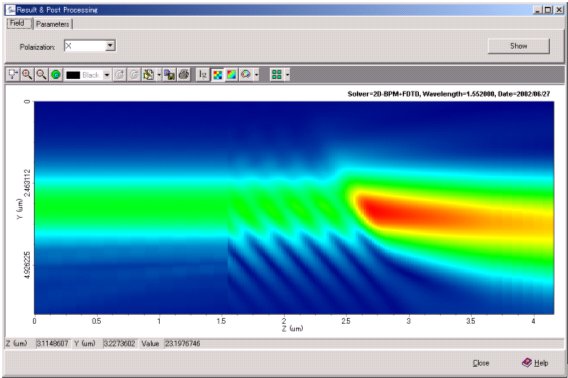568x378 pixels.
Task: Select the Field tab
Action: point(17,23)
